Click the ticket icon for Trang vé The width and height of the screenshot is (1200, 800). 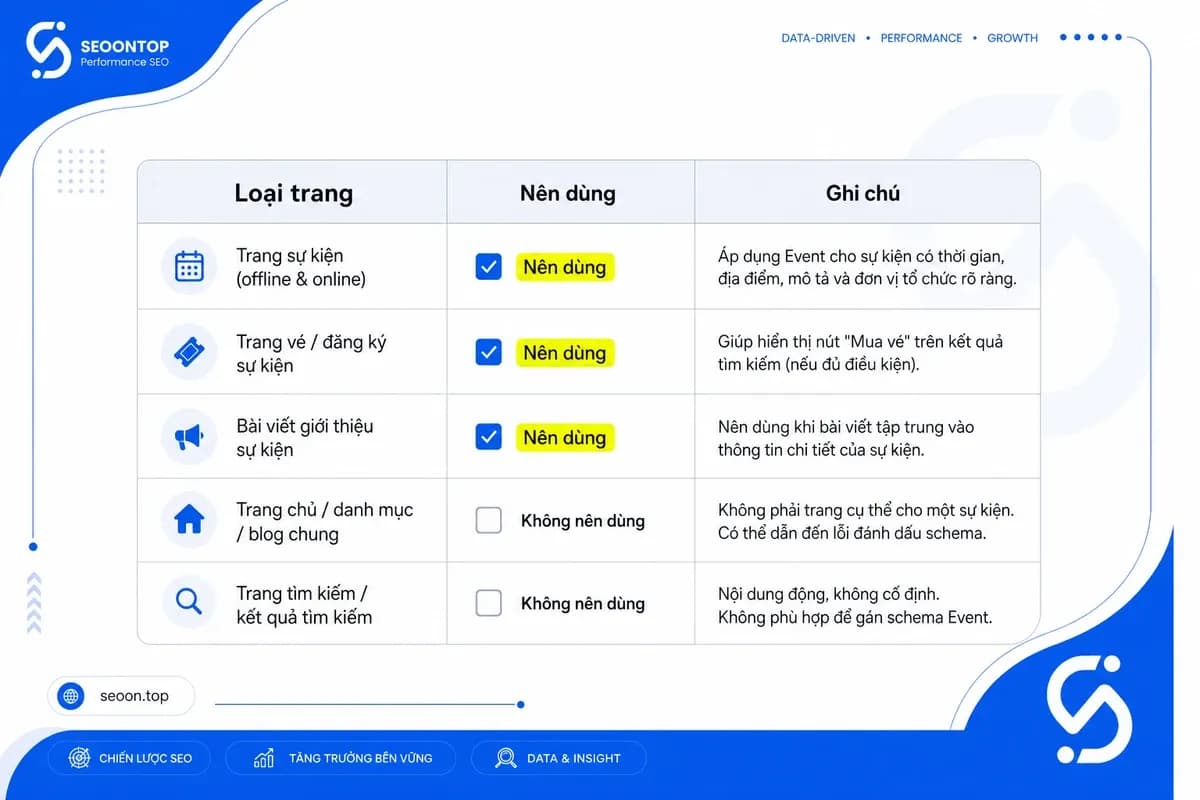point(189,352)
